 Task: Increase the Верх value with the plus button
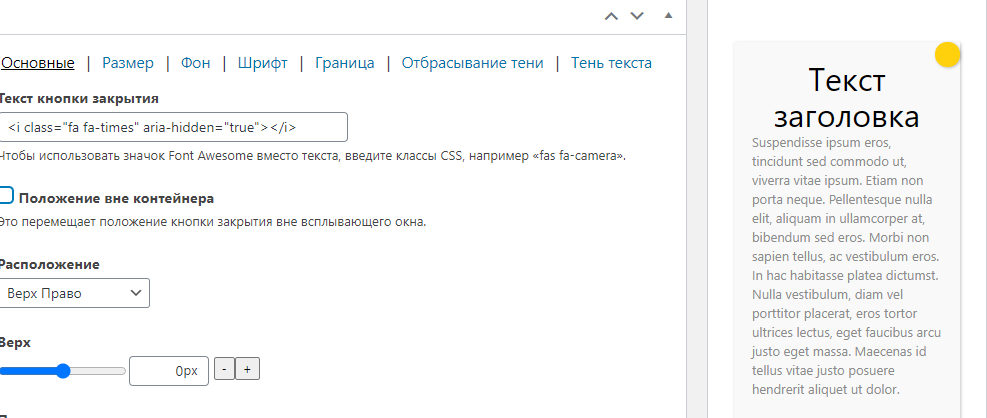[x=247, y=370]
